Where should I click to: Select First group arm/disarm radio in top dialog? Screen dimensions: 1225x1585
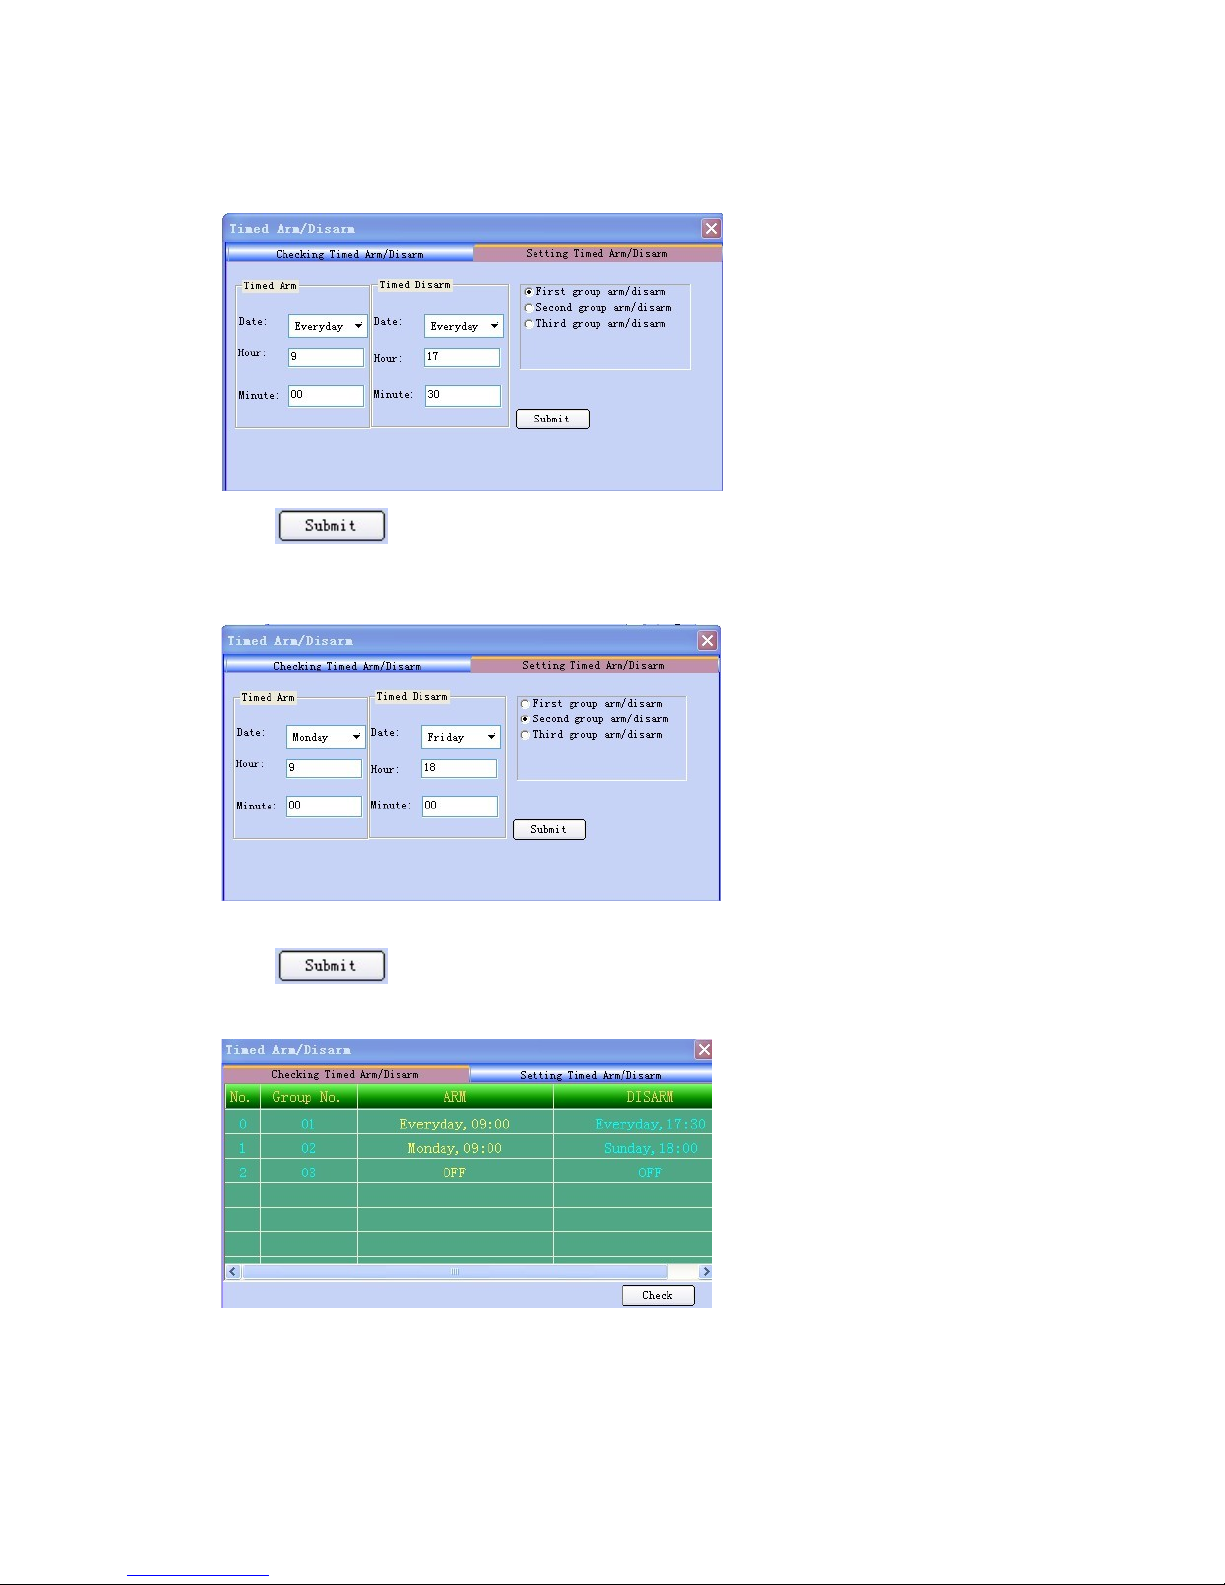click(529, 292)
